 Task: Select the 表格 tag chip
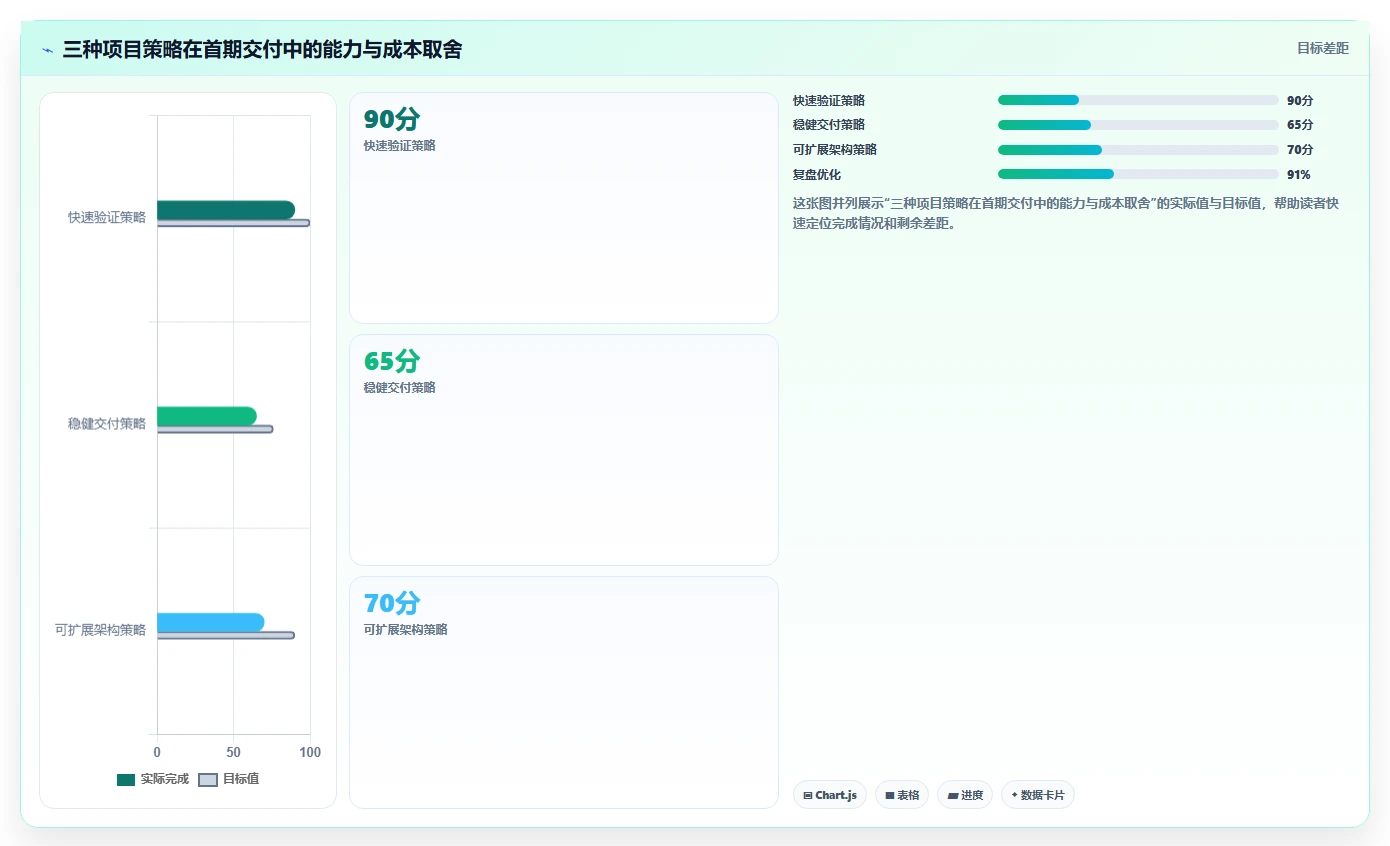pyautogui.click(x=902, y=795)
